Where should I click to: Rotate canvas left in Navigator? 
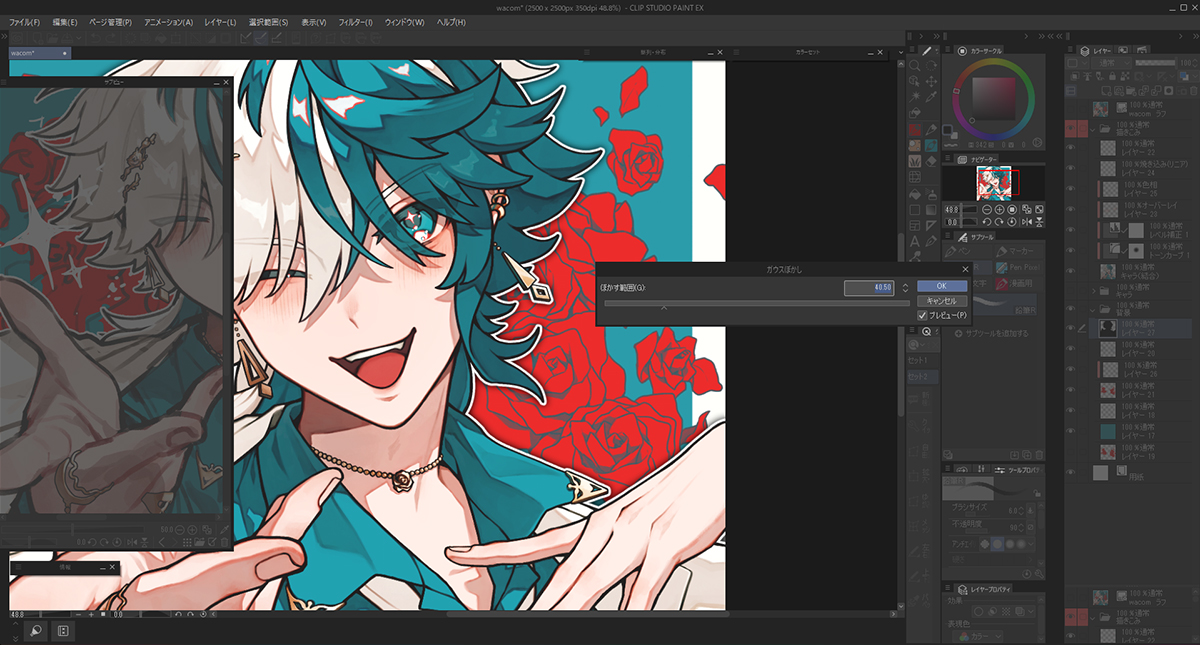click(x=987, y=222)
